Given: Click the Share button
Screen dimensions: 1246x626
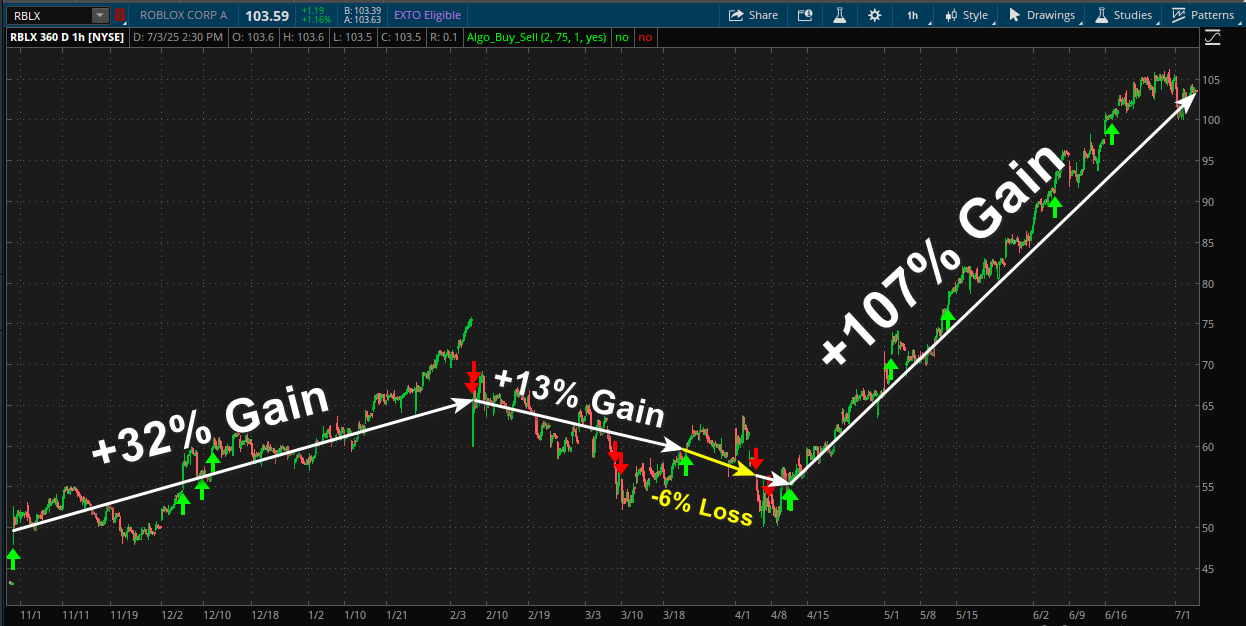Looking at the screenshot, I should click(753, 15).
